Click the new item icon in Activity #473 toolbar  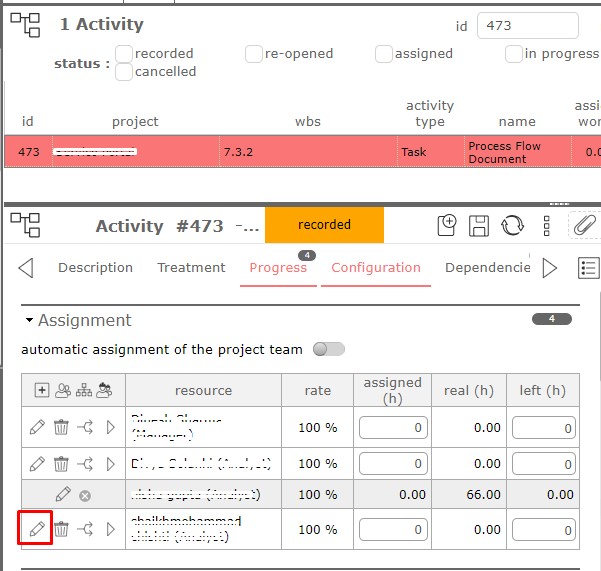pos(447,225)
